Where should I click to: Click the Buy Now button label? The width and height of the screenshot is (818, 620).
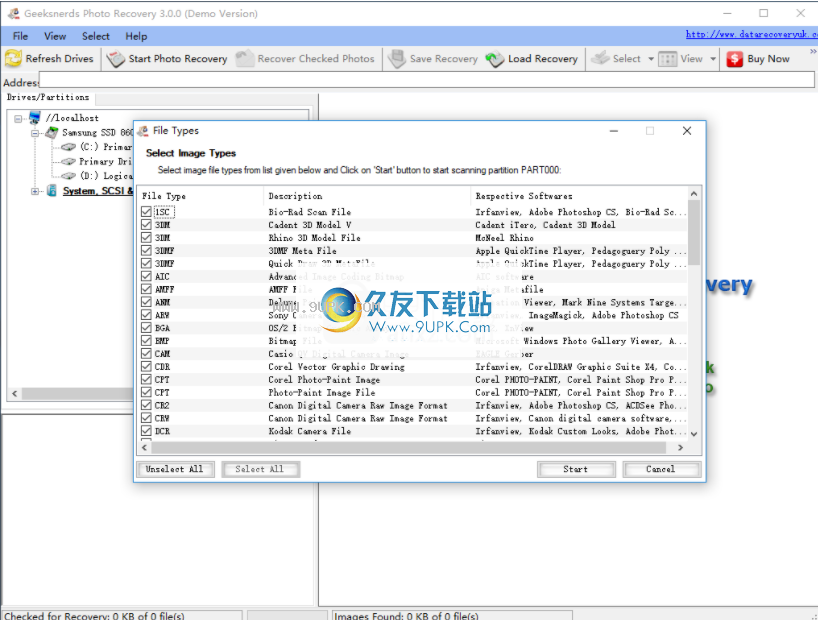point(768,59)
